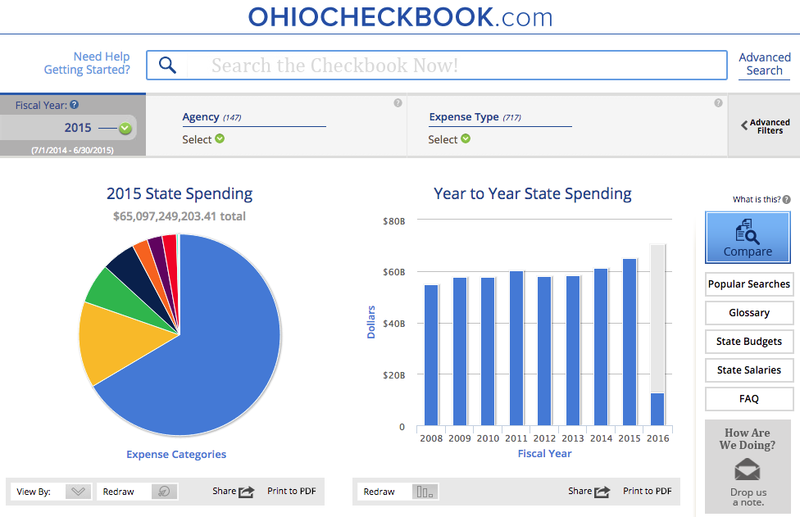Click the Expense Type help icon
Viewport: 800px width, 517px height.
click(x=718, y=103)
